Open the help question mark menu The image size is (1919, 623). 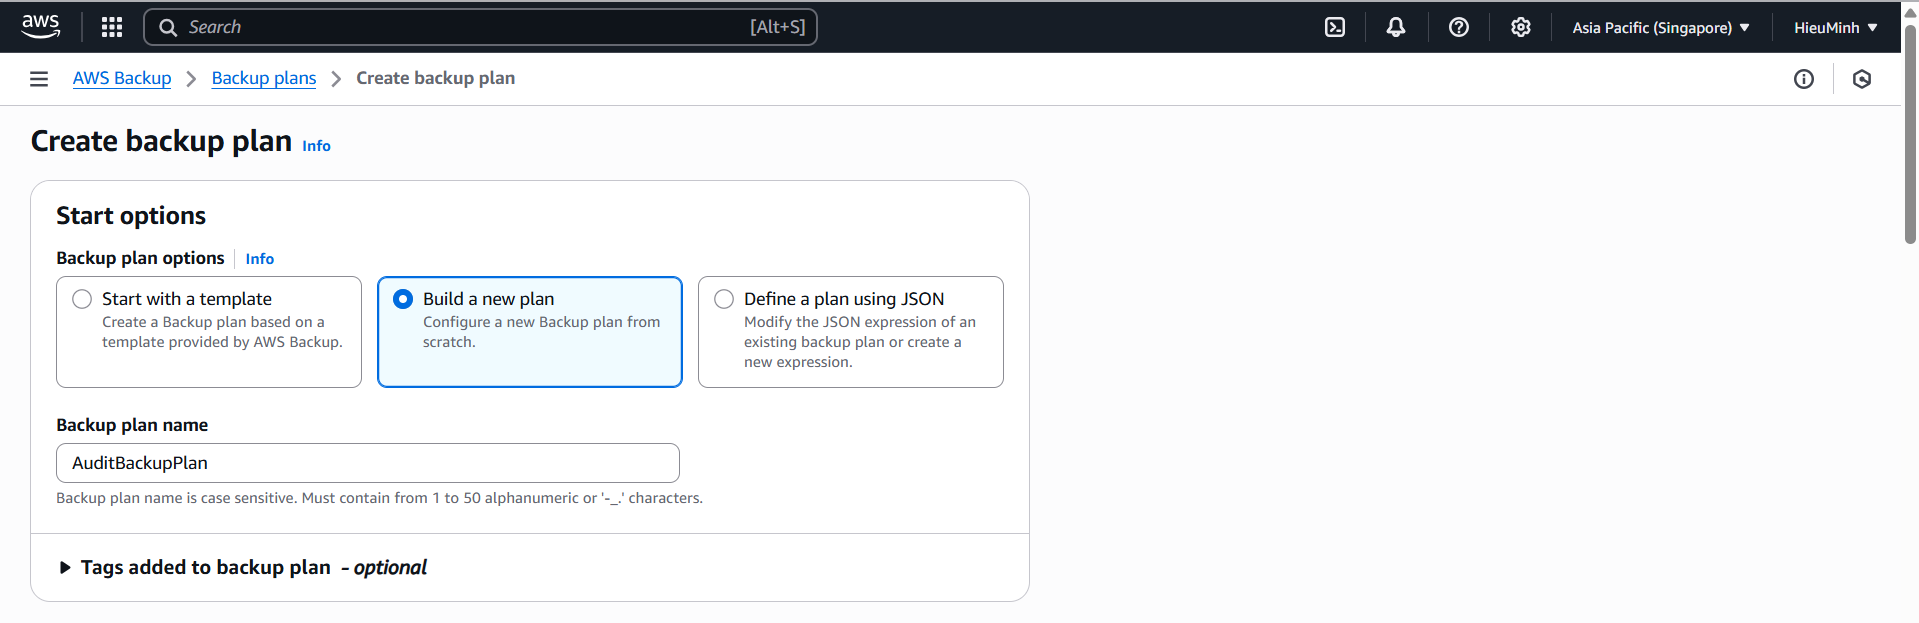(1459, 27)
